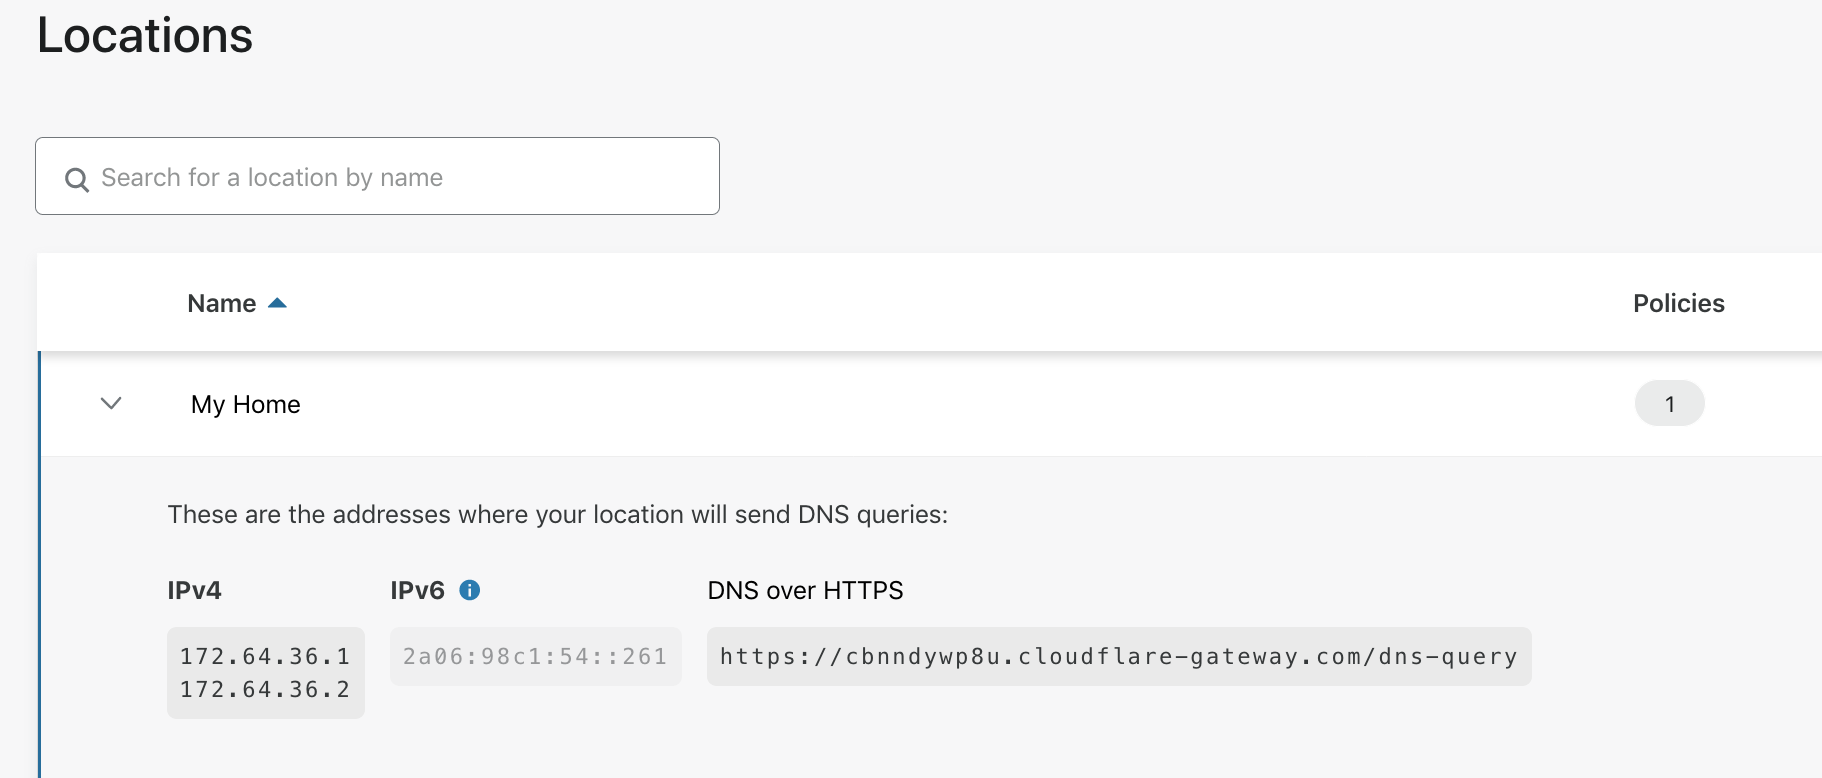This screenshot has width=1822, height=778.
Task: Select the IPv4 address 172.64.36.1
Action: (265, 656)
